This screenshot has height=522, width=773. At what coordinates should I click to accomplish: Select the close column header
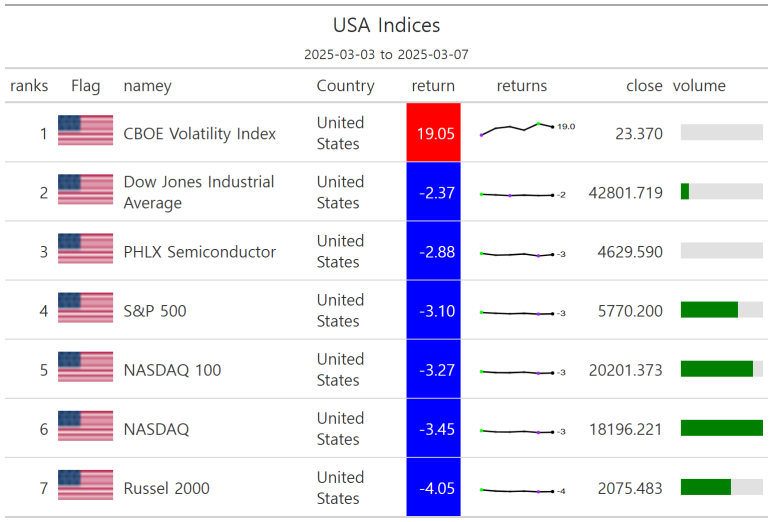(644, 86)
